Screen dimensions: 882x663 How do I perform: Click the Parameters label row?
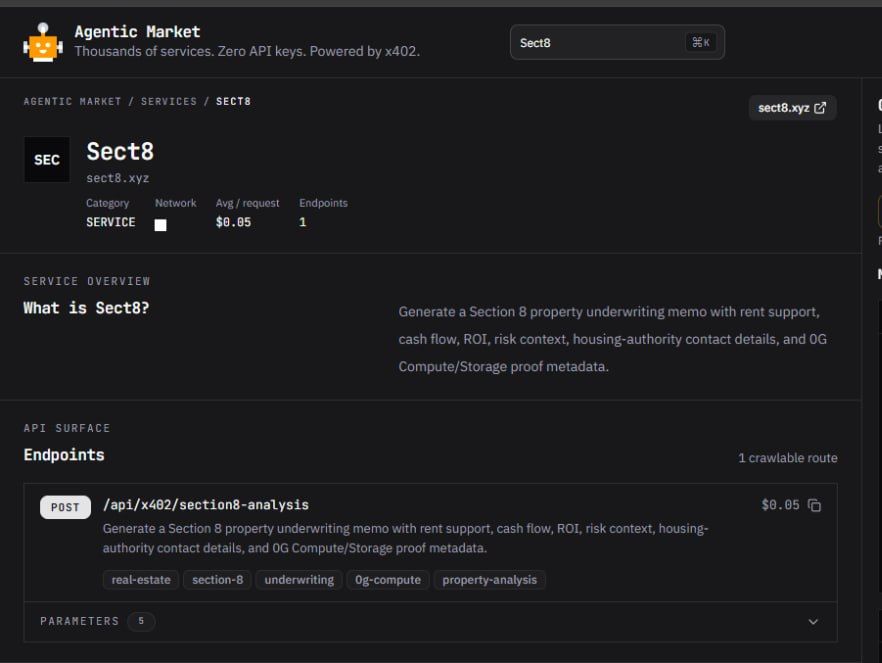point(430,621)
